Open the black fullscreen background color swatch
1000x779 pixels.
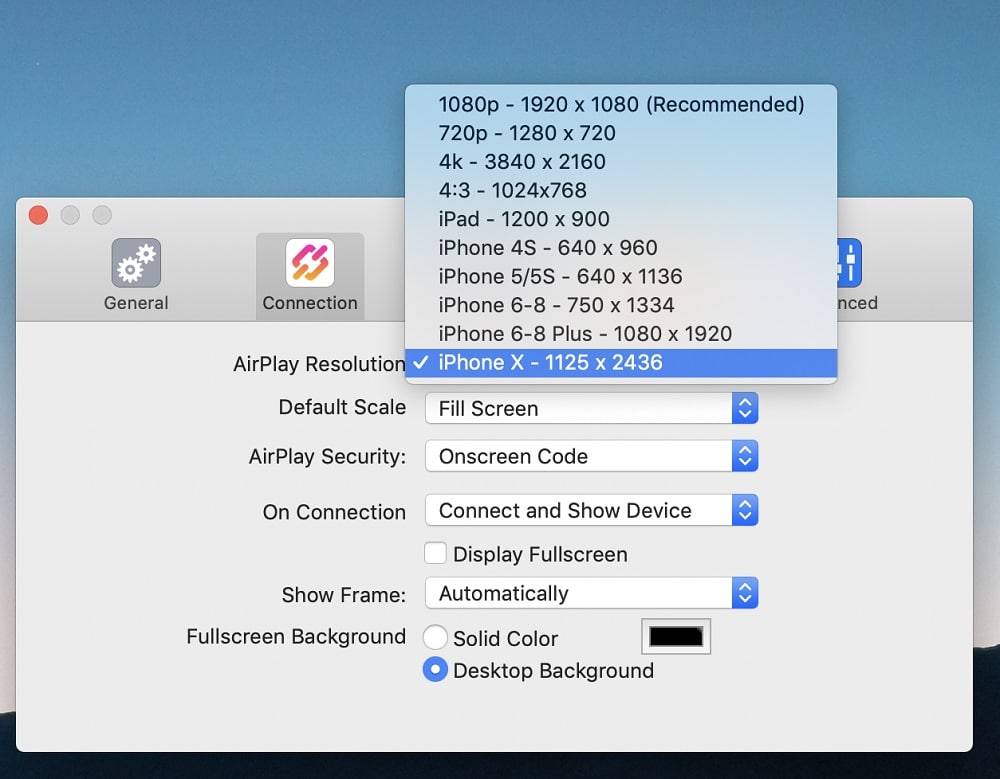coord(676,636)
